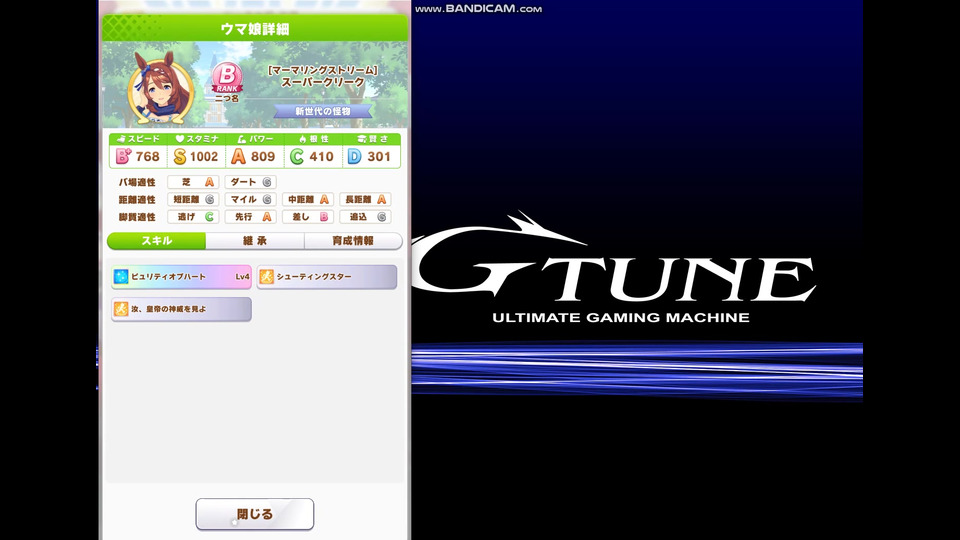Click the 新世代の怪物 title banner
960x540 pixels.
[x=323, y=111]
